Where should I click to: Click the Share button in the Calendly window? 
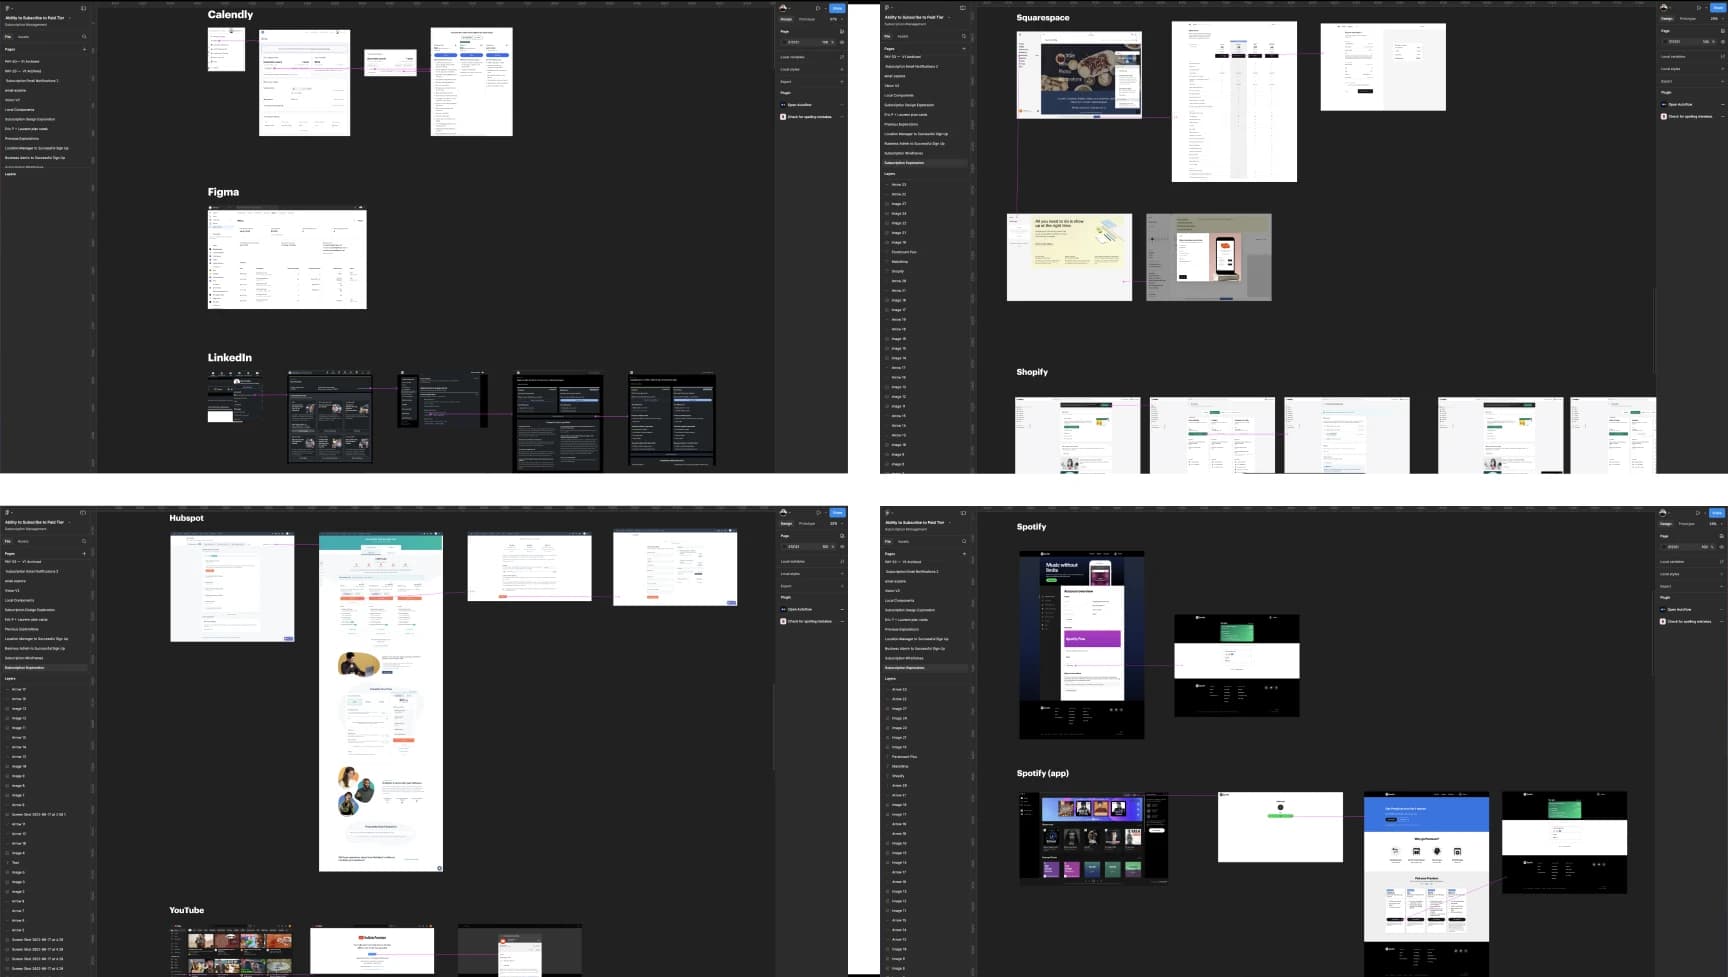tap(837, 8)
